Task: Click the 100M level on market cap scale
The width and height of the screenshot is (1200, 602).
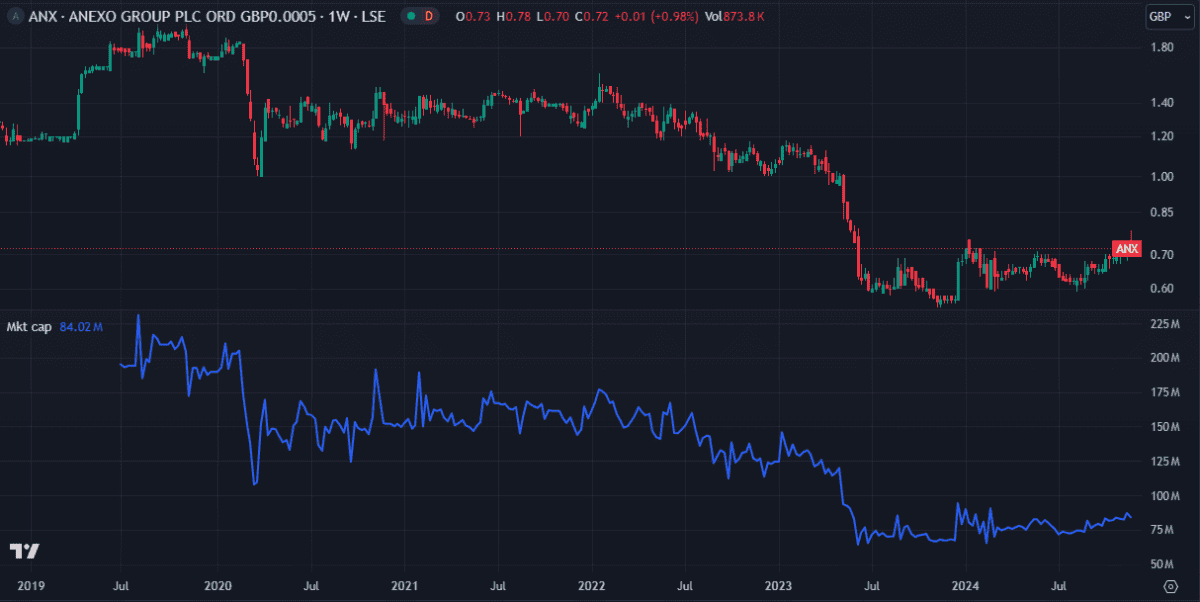Action: tap(1162, 496)
